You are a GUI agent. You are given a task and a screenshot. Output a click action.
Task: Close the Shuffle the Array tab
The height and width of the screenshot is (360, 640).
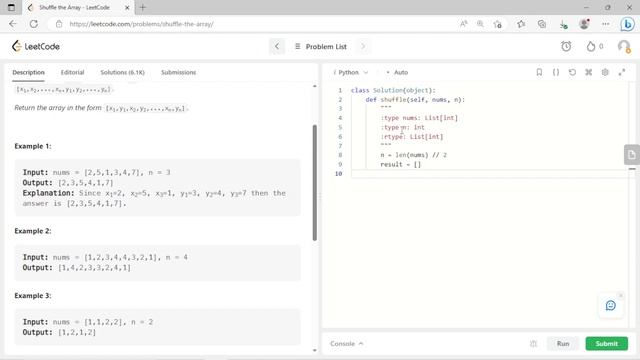pyautogui.click(x=127, y=7)
